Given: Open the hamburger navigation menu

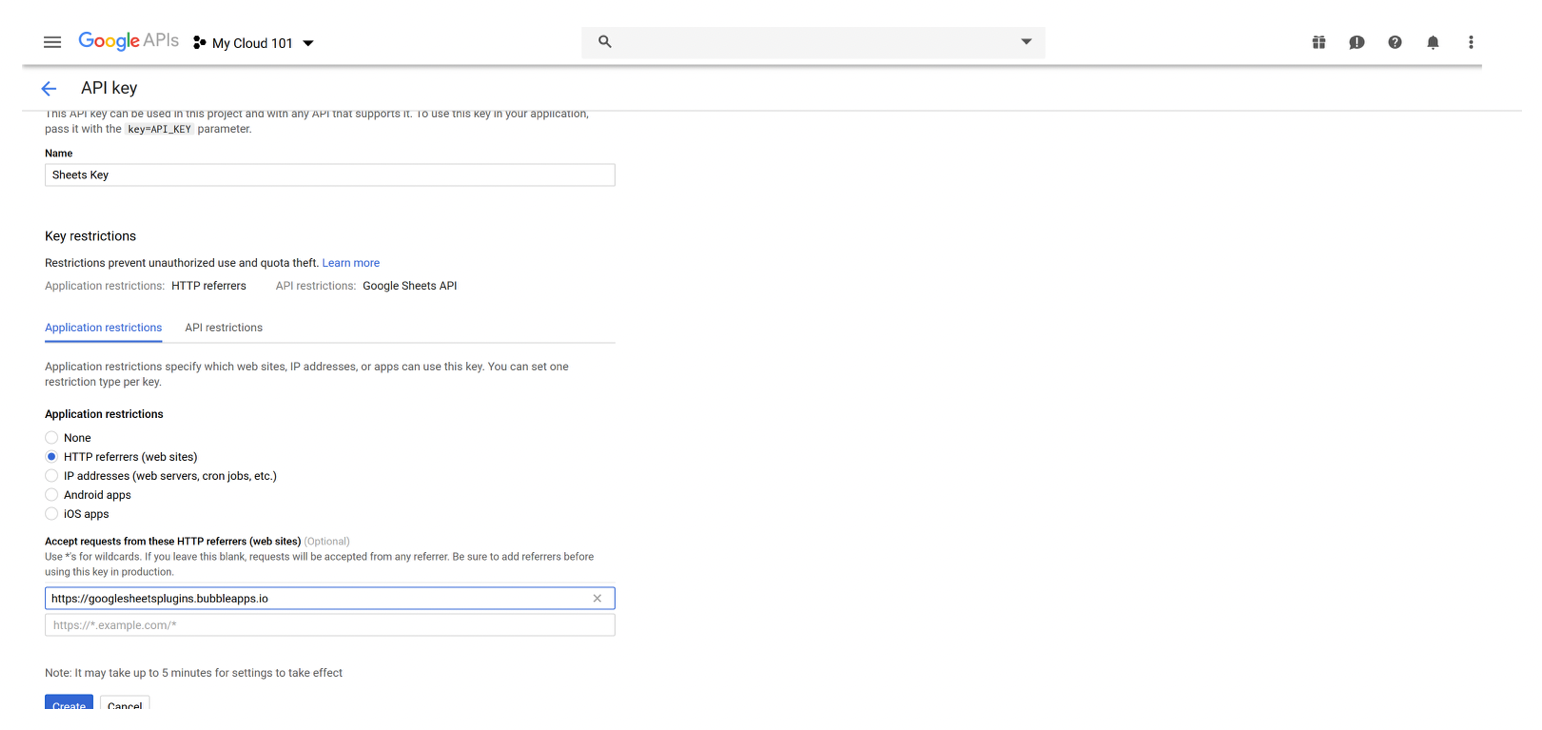Looking at the screenshot, I should 53,42.
